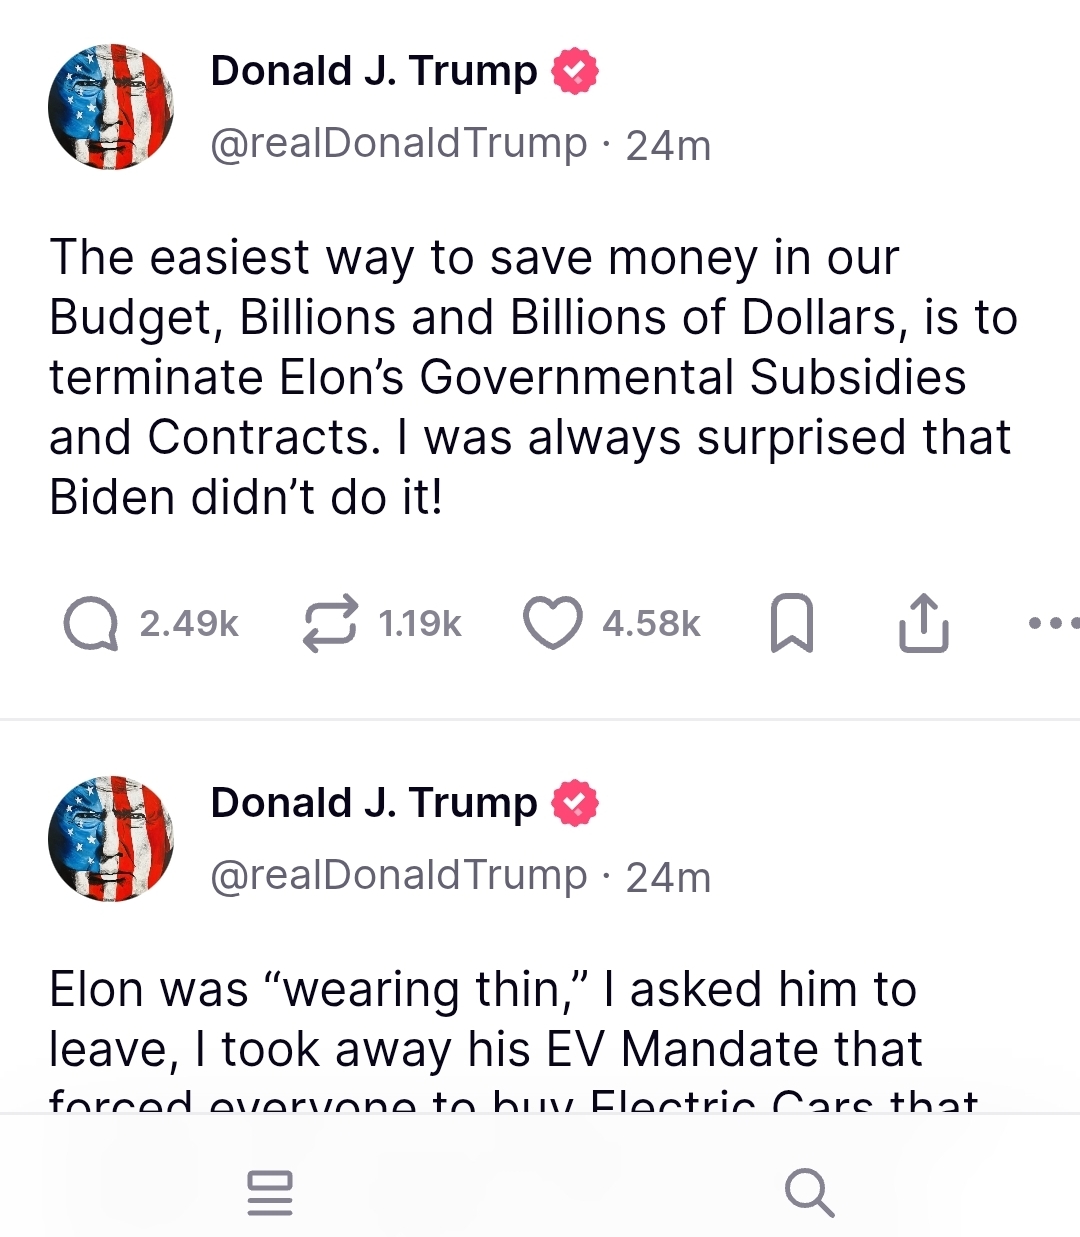Open Donald J. Trump name on the first post

pos(374,72)
